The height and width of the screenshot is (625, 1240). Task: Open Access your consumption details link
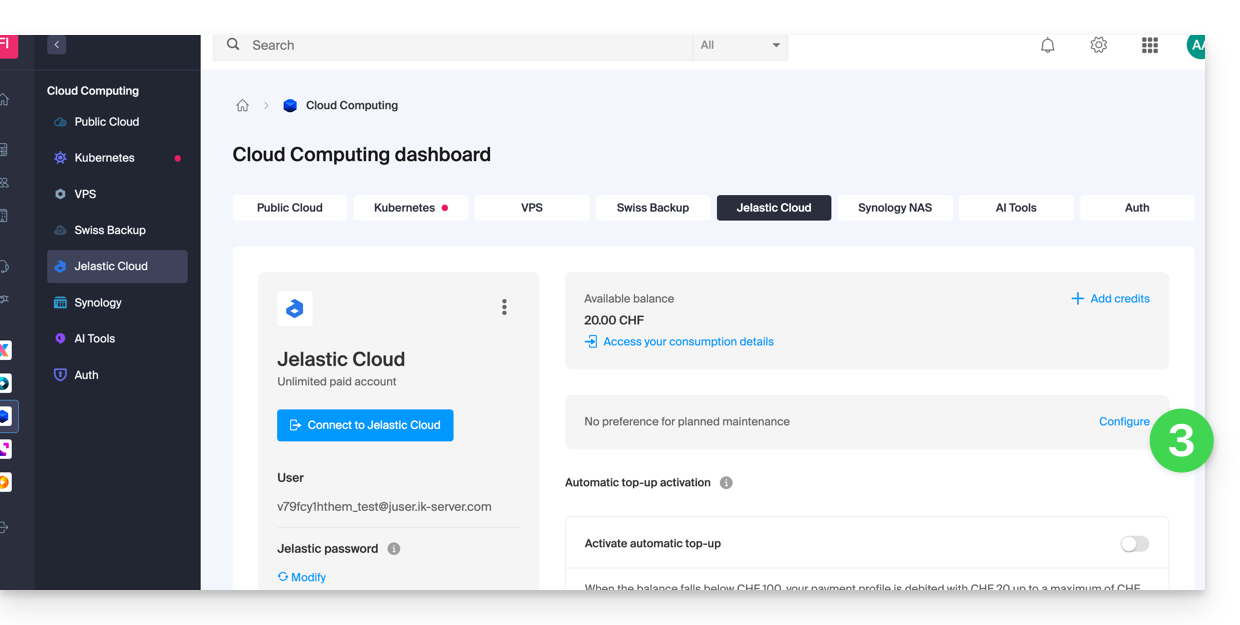(679, 342)
